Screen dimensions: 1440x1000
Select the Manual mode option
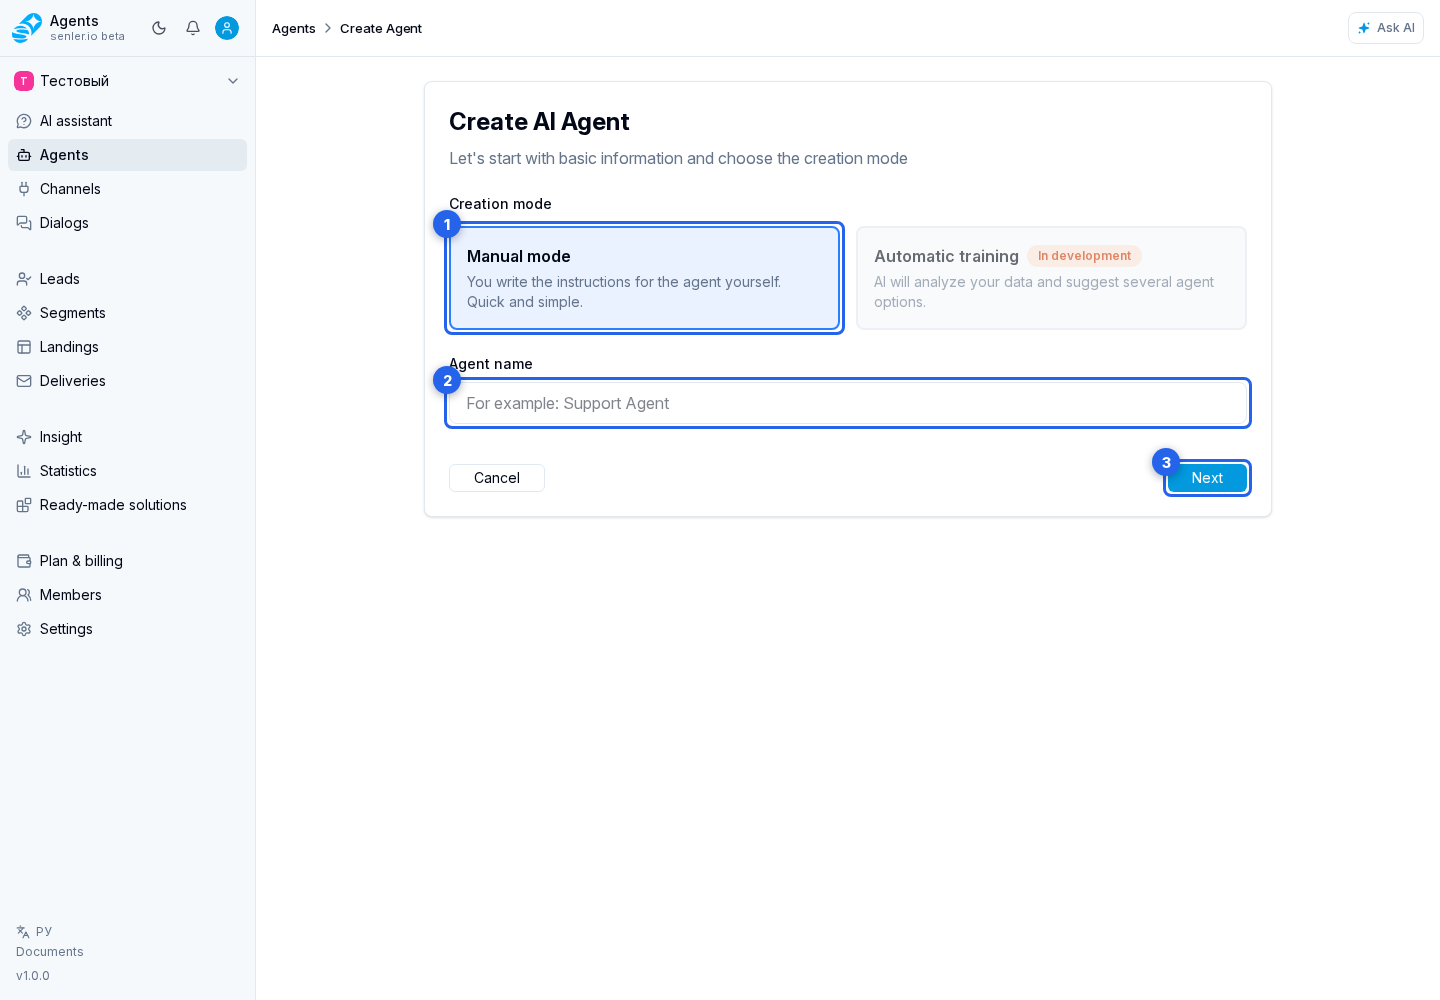pos(644,278)
